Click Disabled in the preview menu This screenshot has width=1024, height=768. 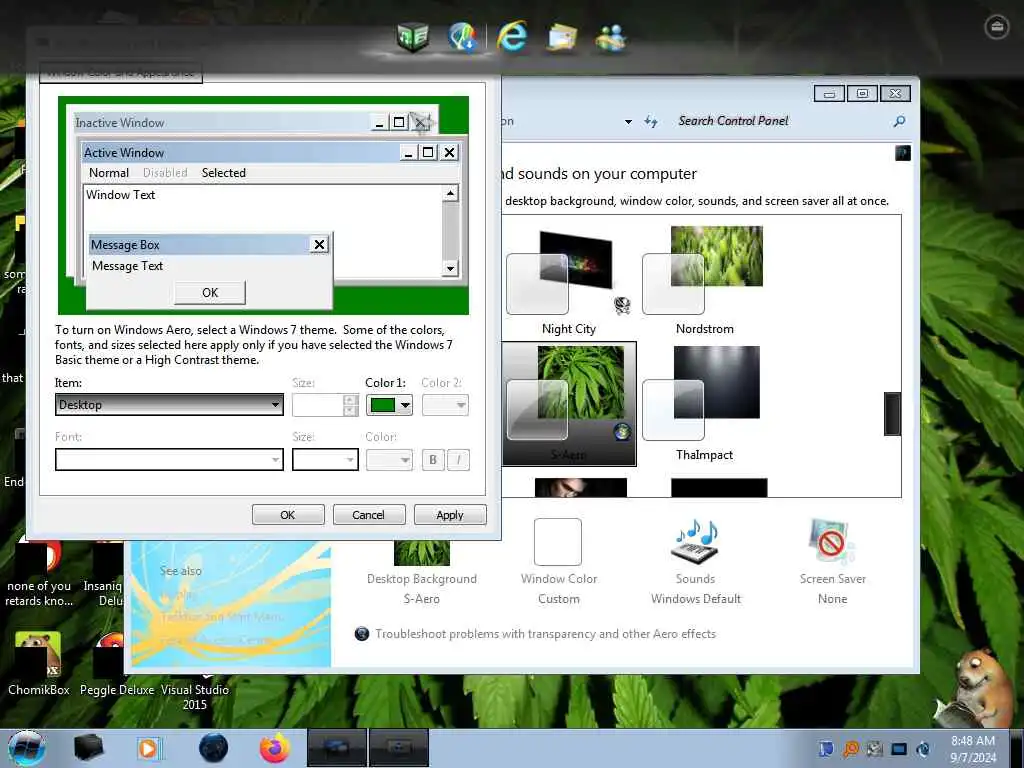pyautogui.click(x=165, y=173)
